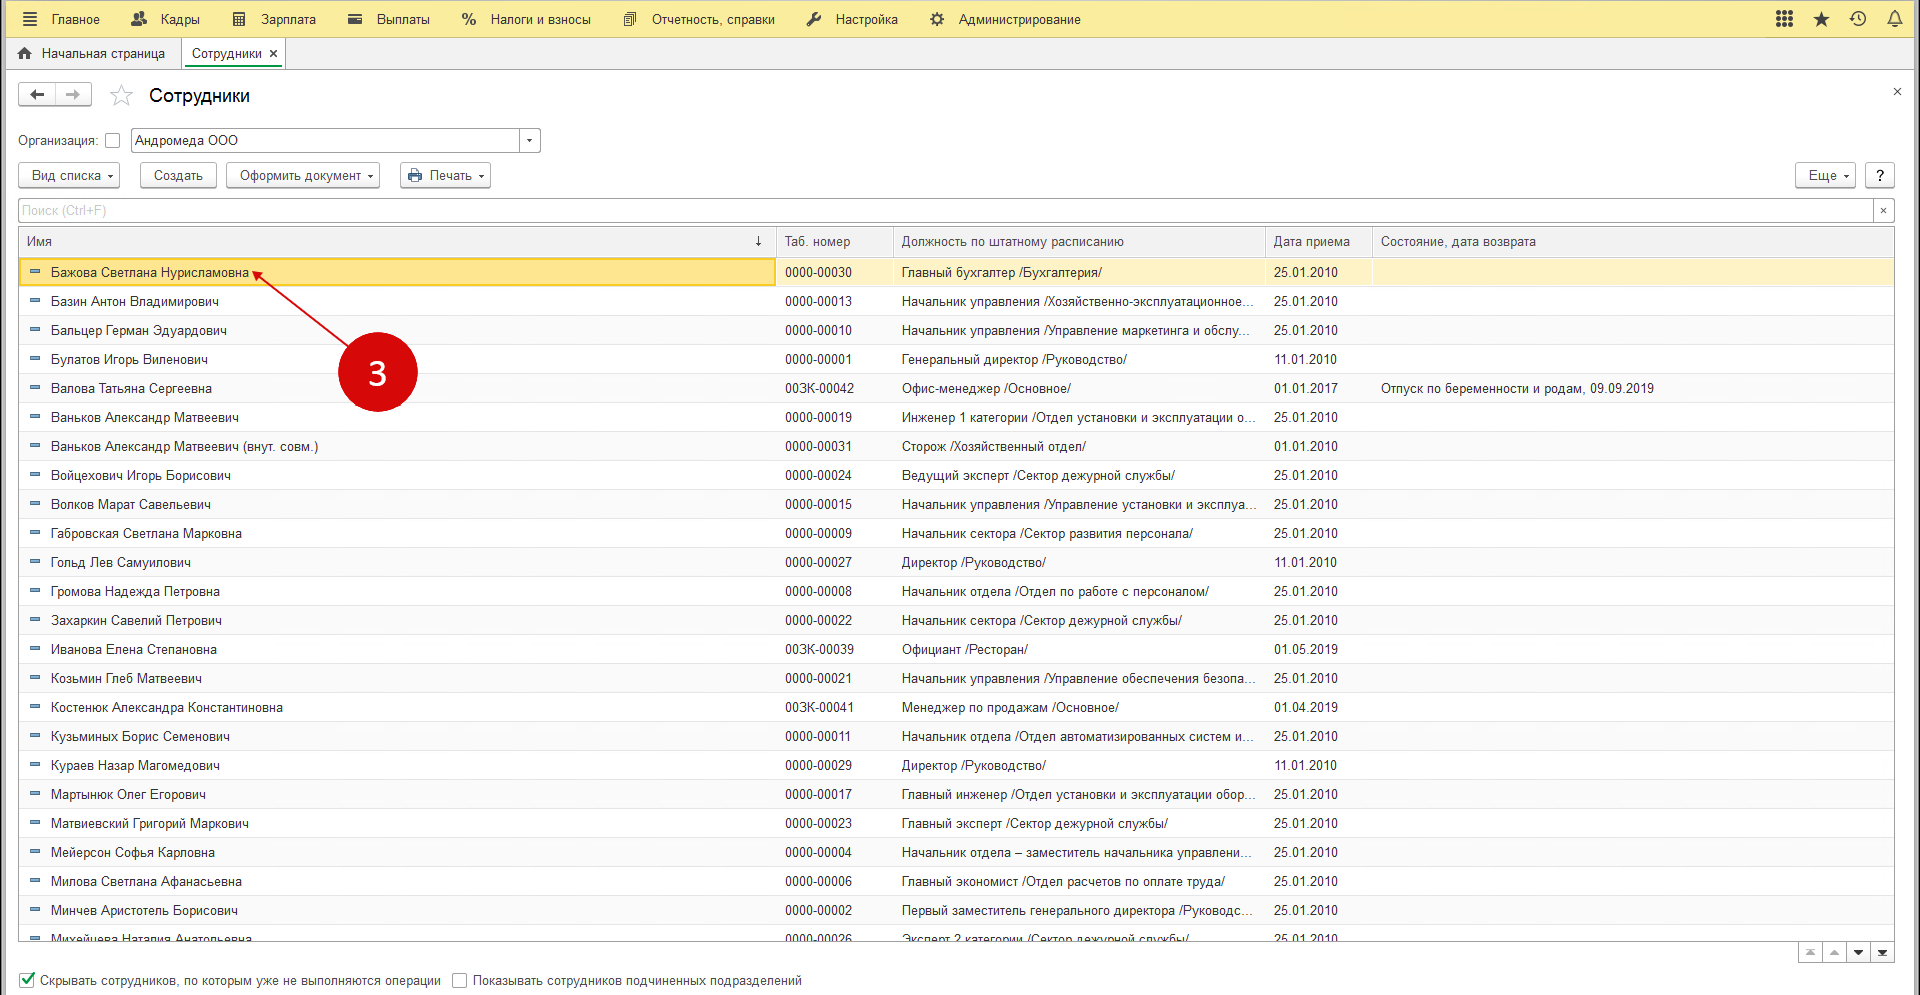Screen dimensions: 1920x995
Task: Select employee Бальцер Герман Эдуардович
Action: [x=139, y=330]
